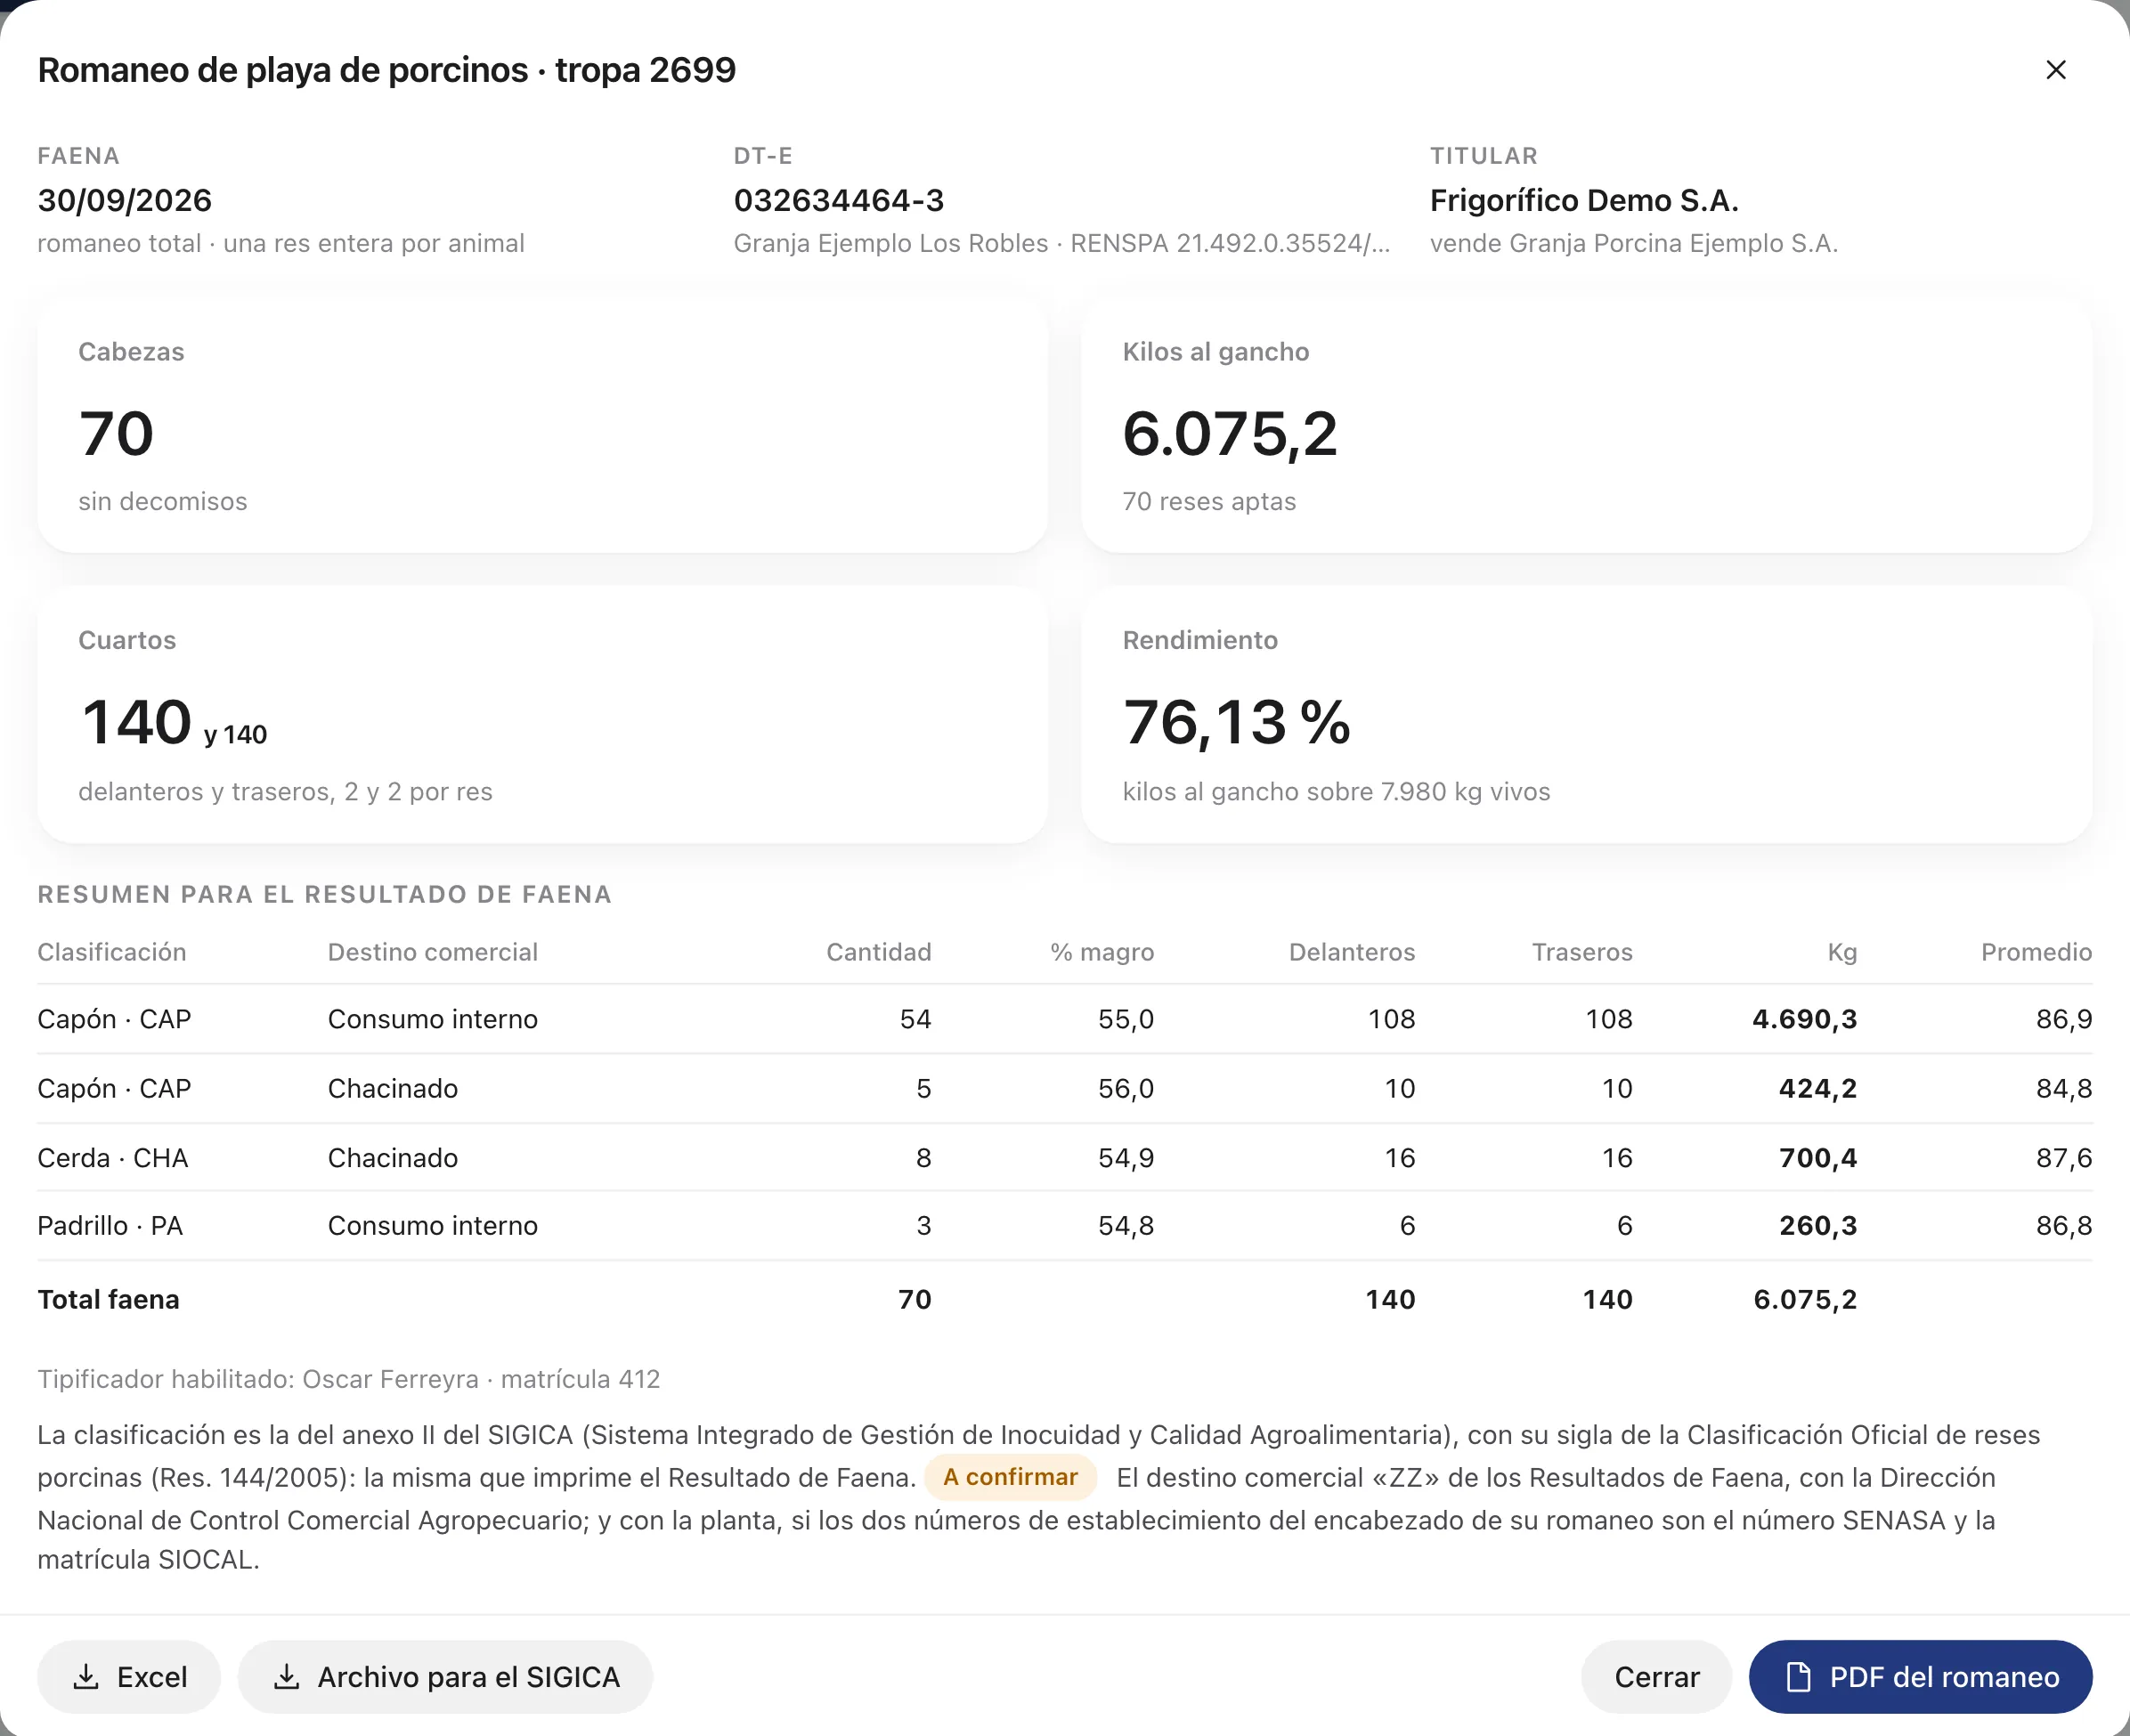The height and width of the screenshot is (1736, 2130).
Task: Download the Archivo para el SIGICA file
Action: point(446,1677)
